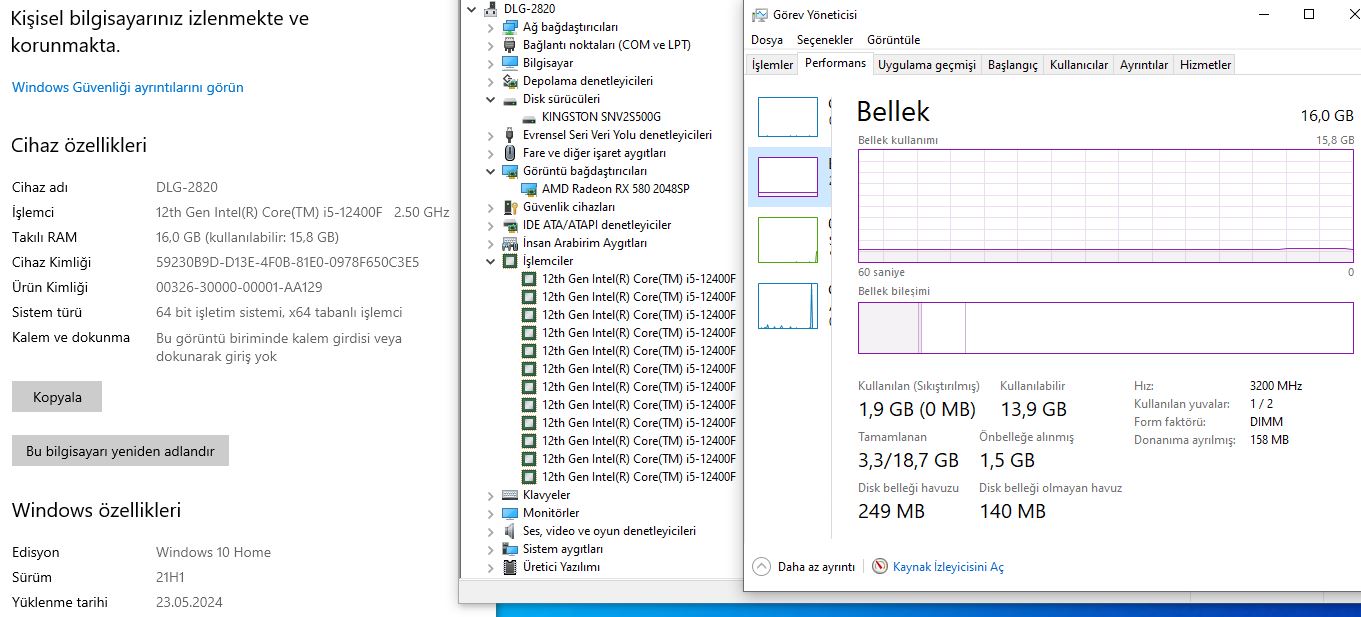Click the 3200 MHz speed value
Image resolution: width=1361 pixels, height=617 pixels.
click(1276, 386)
